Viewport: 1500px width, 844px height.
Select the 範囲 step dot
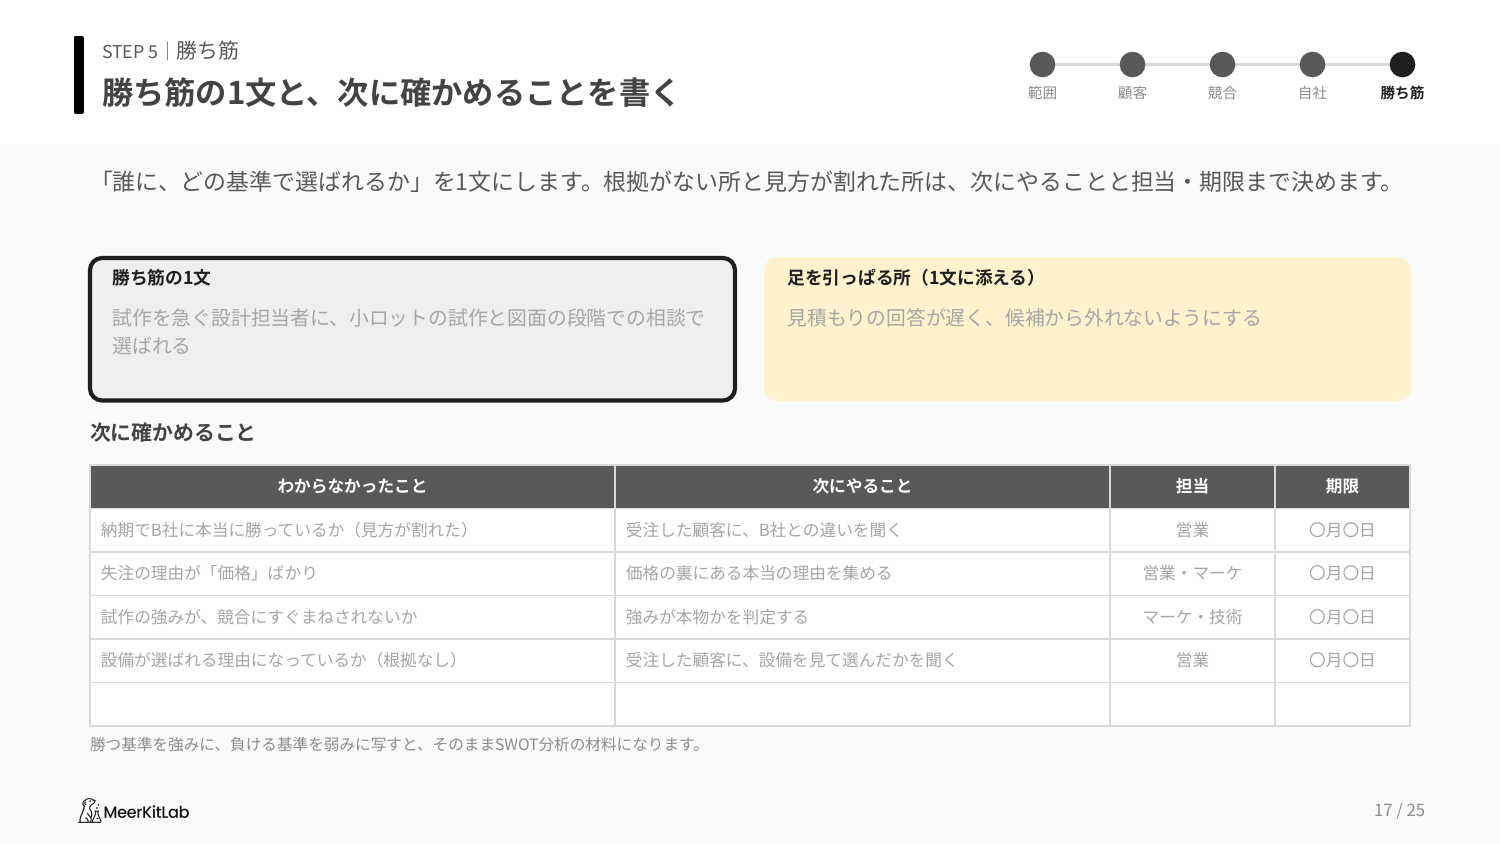point(1042,64)
